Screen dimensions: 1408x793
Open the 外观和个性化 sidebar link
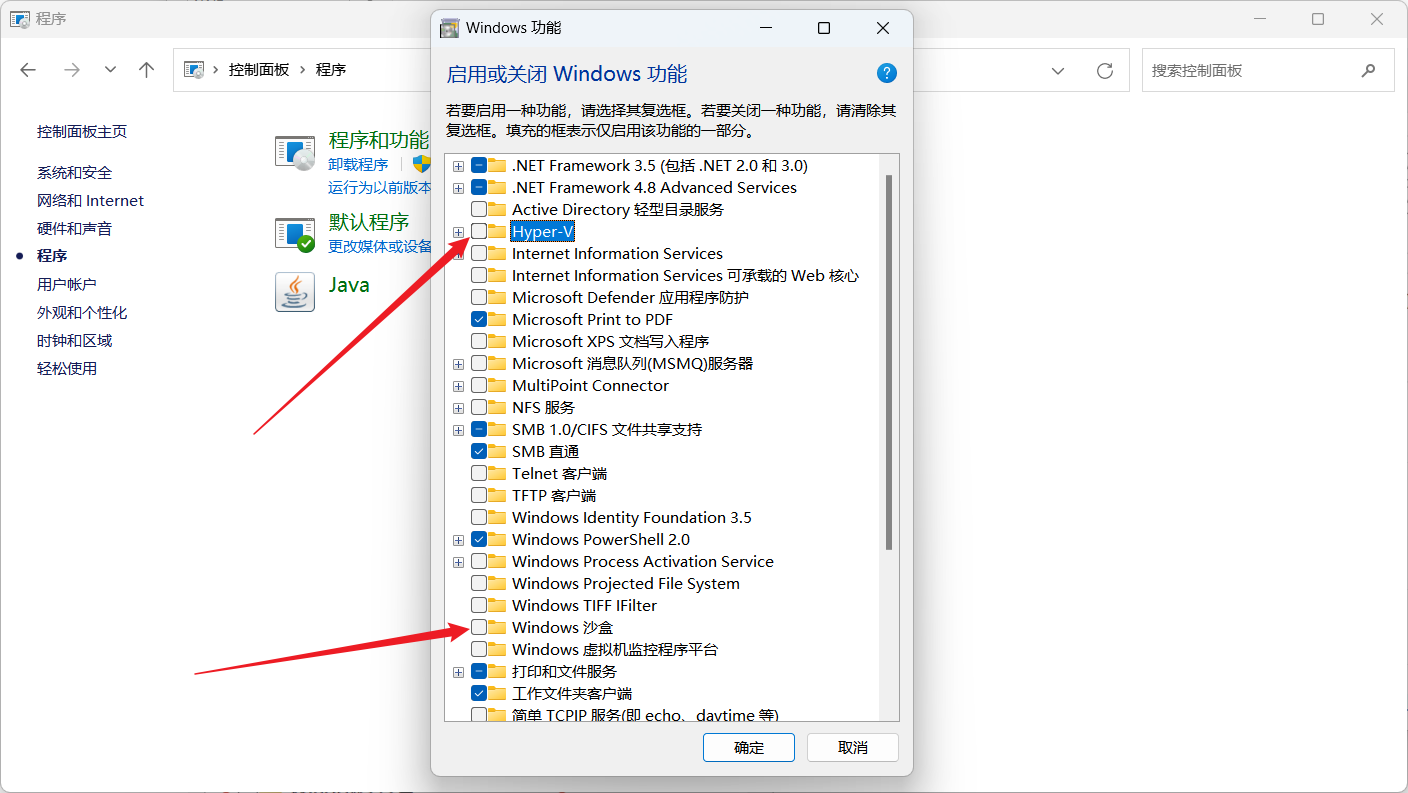(82, 312)
